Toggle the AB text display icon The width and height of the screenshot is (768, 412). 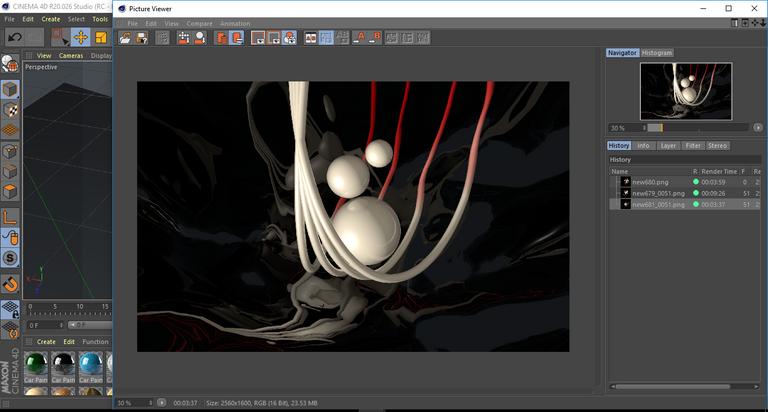342,38
